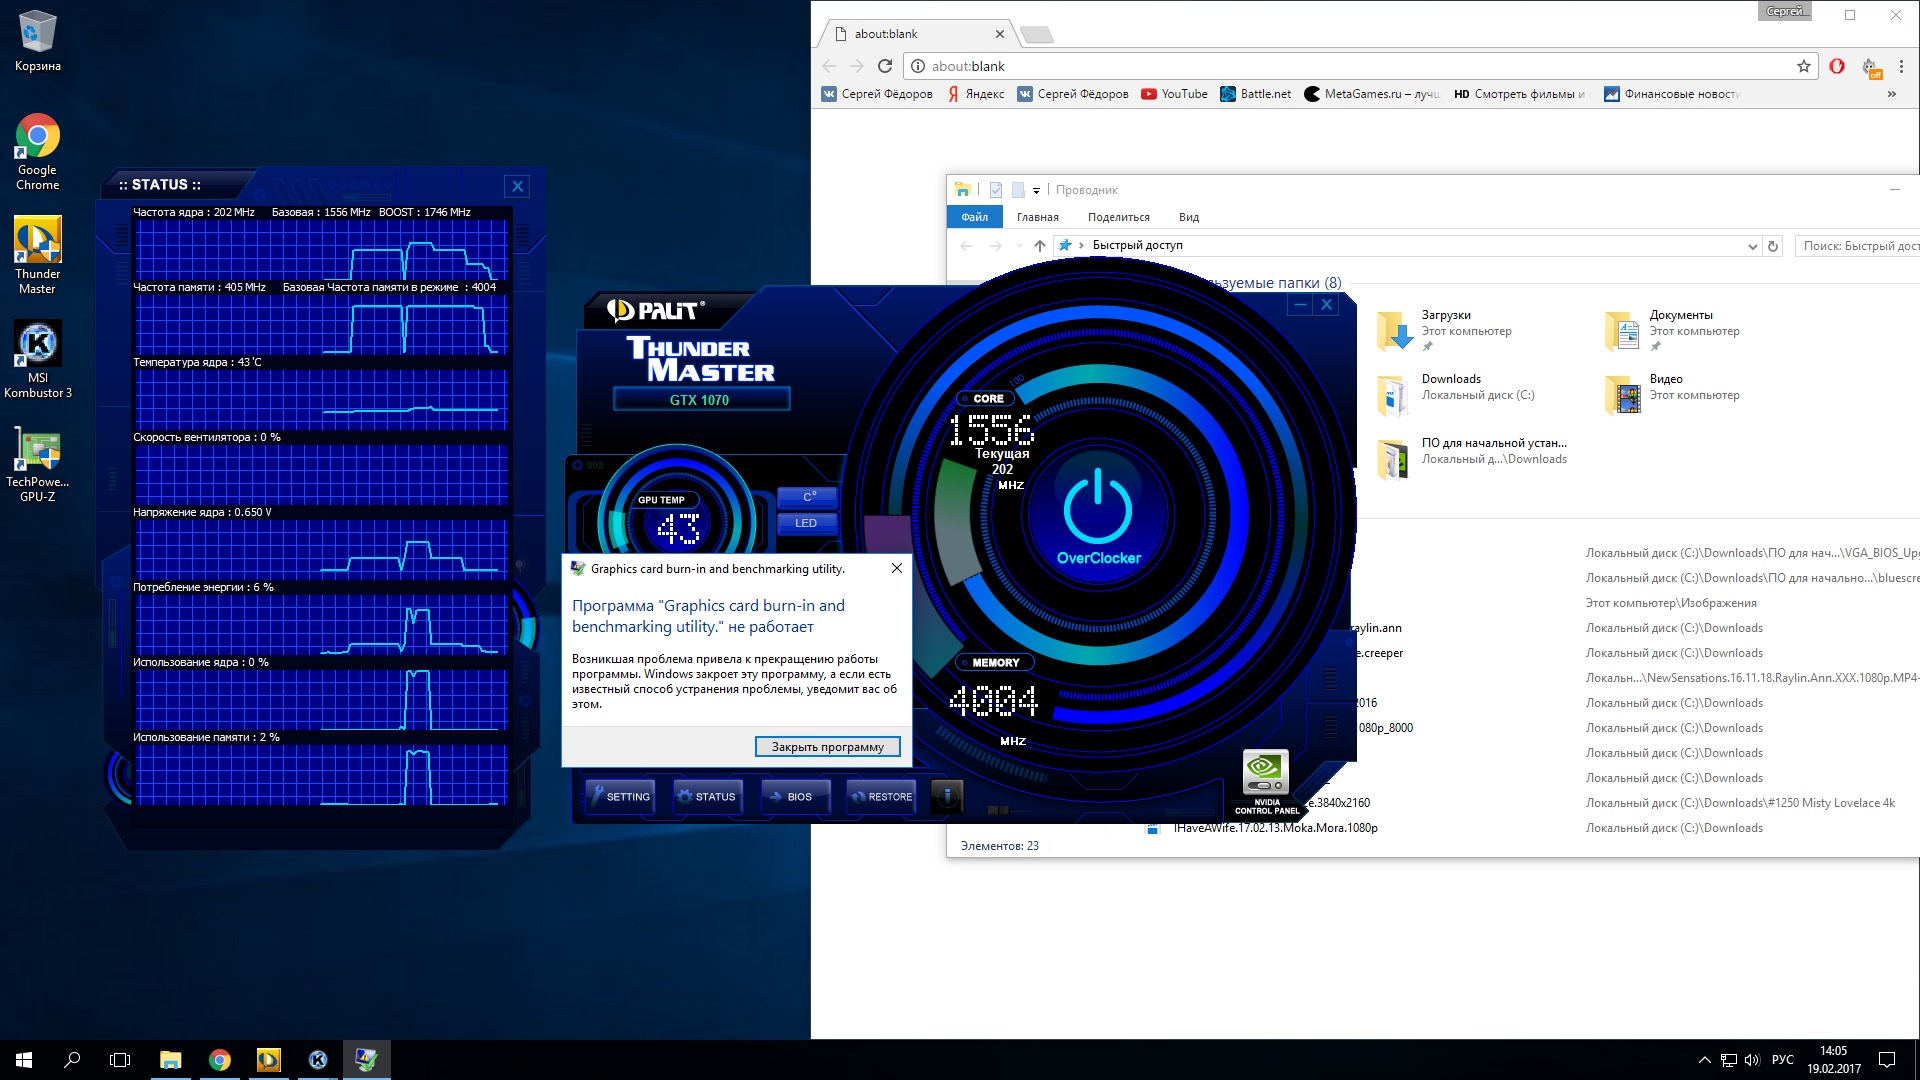Screen dimensions: 1920x1080
Task: Open Quick Access Toolbar customize dropdown
Action: 1036,190
